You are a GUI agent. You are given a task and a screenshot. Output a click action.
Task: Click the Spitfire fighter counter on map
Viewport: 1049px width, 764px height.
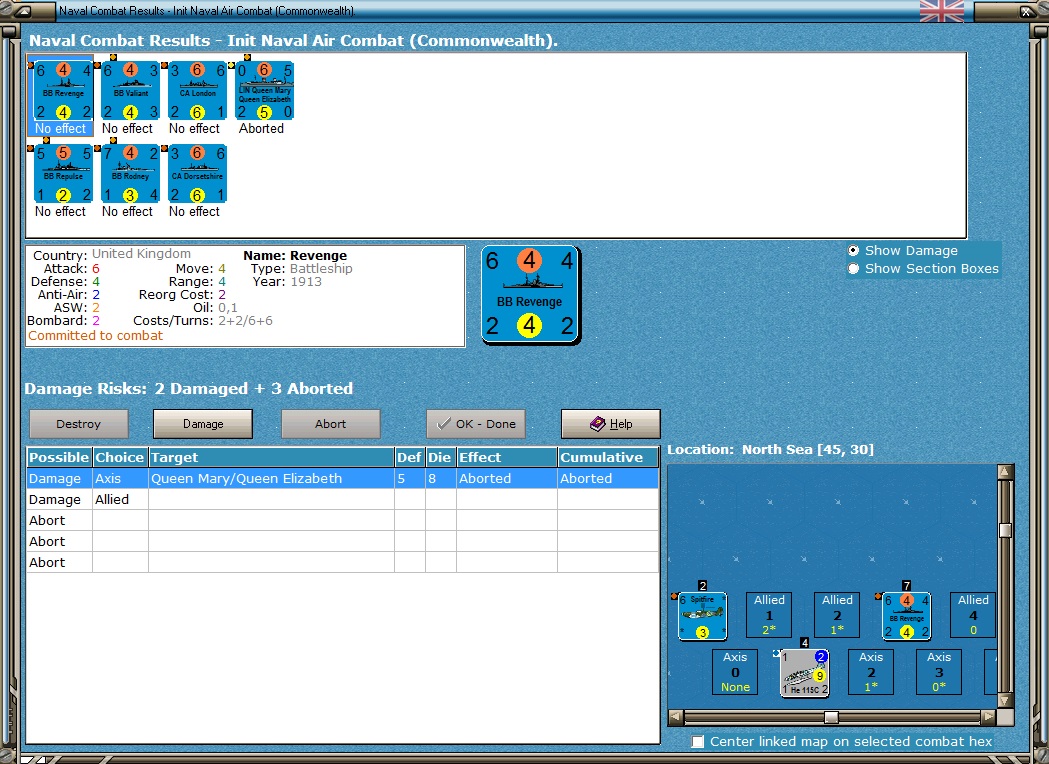pos(702,616)
